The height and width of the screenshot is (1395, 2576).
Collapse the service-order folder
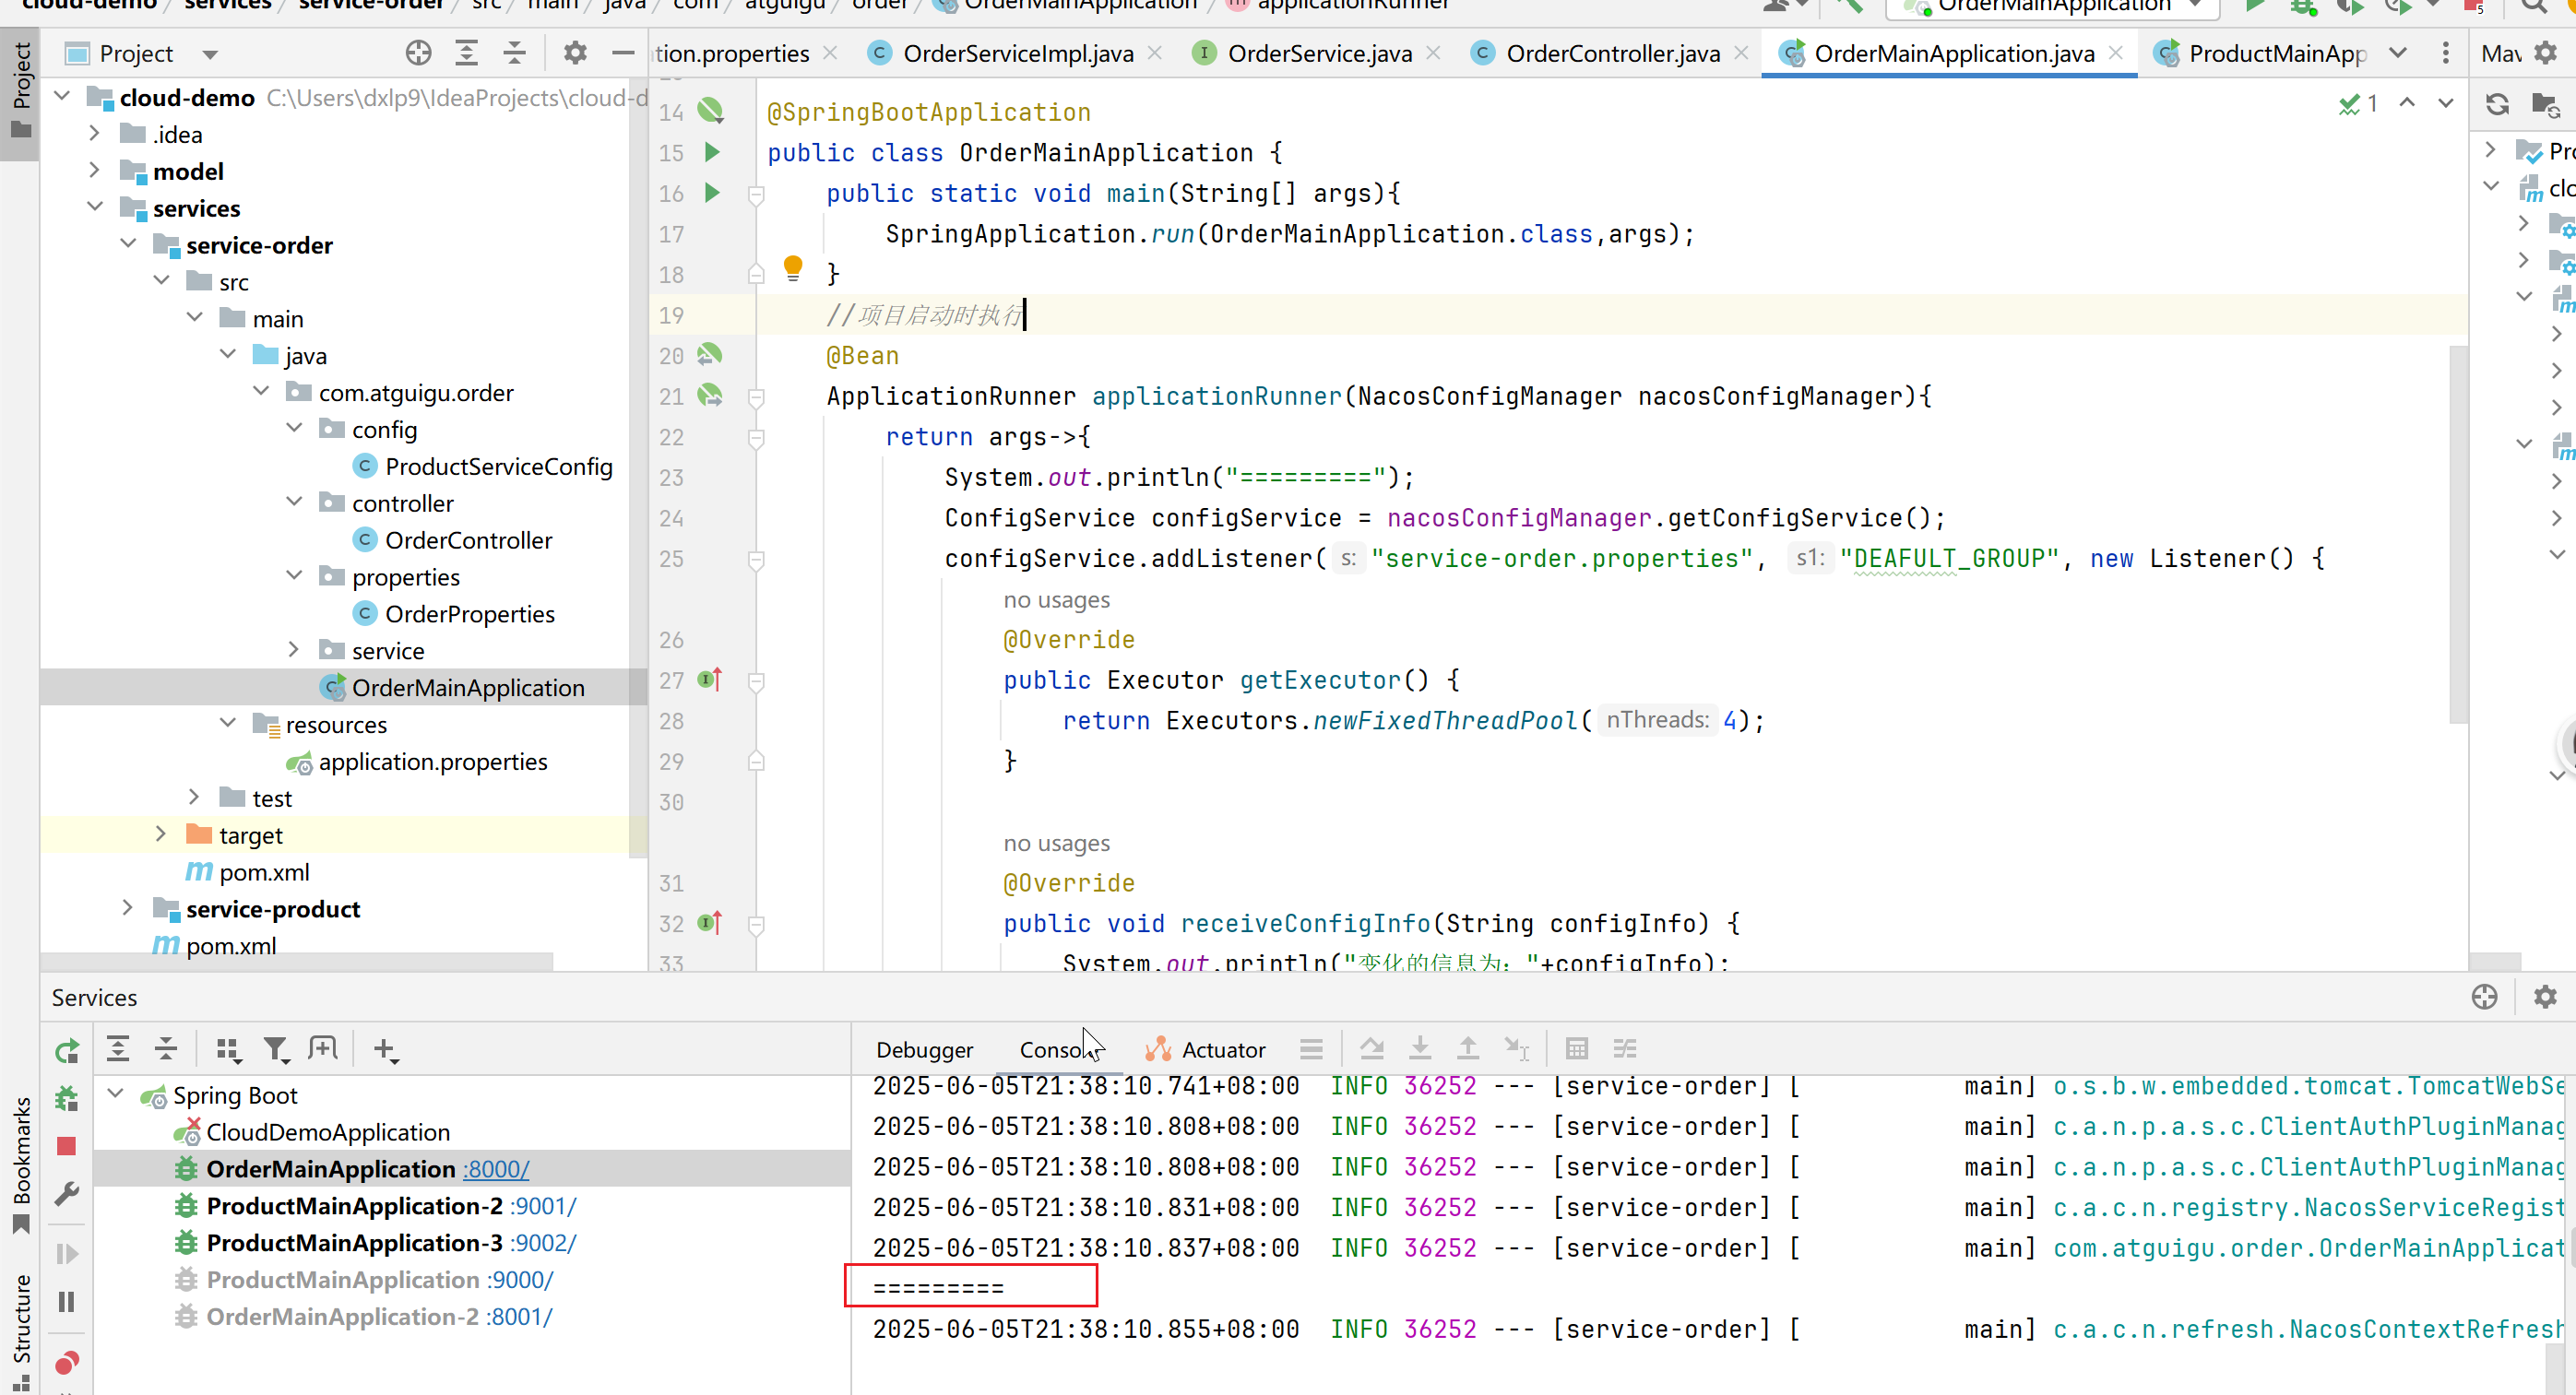click(x=128, y=244)
